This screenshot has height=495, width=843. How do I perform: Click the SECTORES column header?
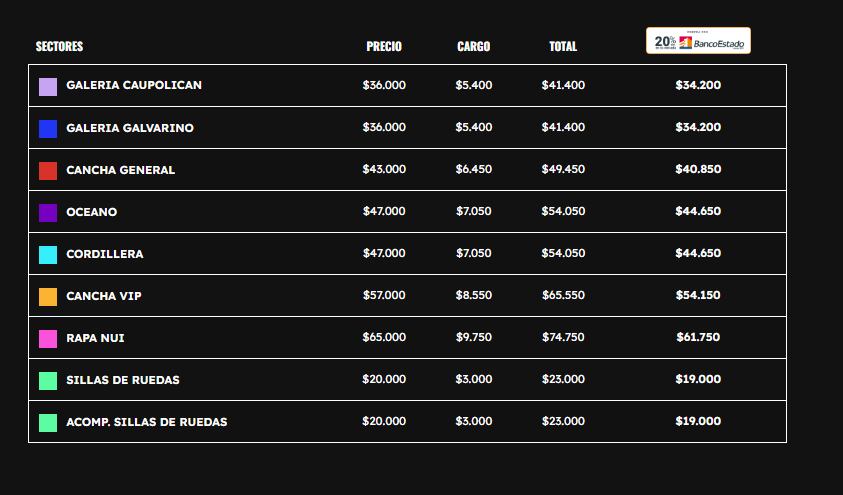pos(60,46)
